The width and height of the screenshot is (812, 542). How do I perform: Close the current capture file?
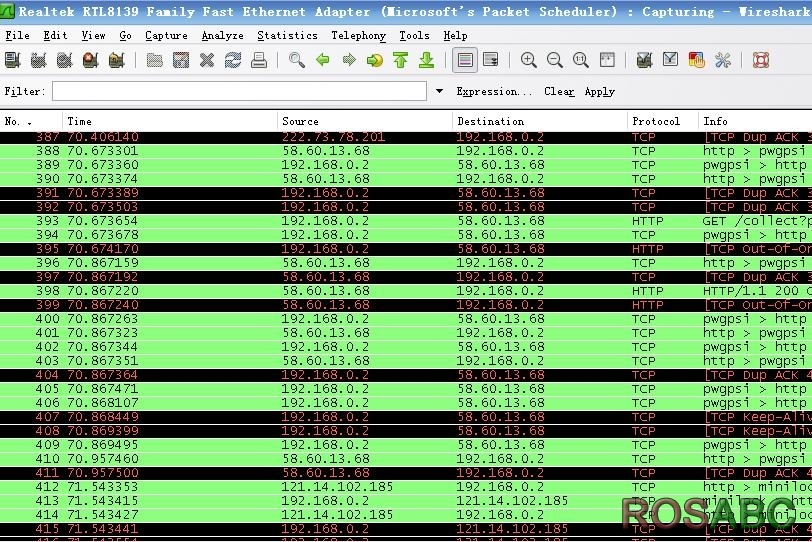pos(207,60)
